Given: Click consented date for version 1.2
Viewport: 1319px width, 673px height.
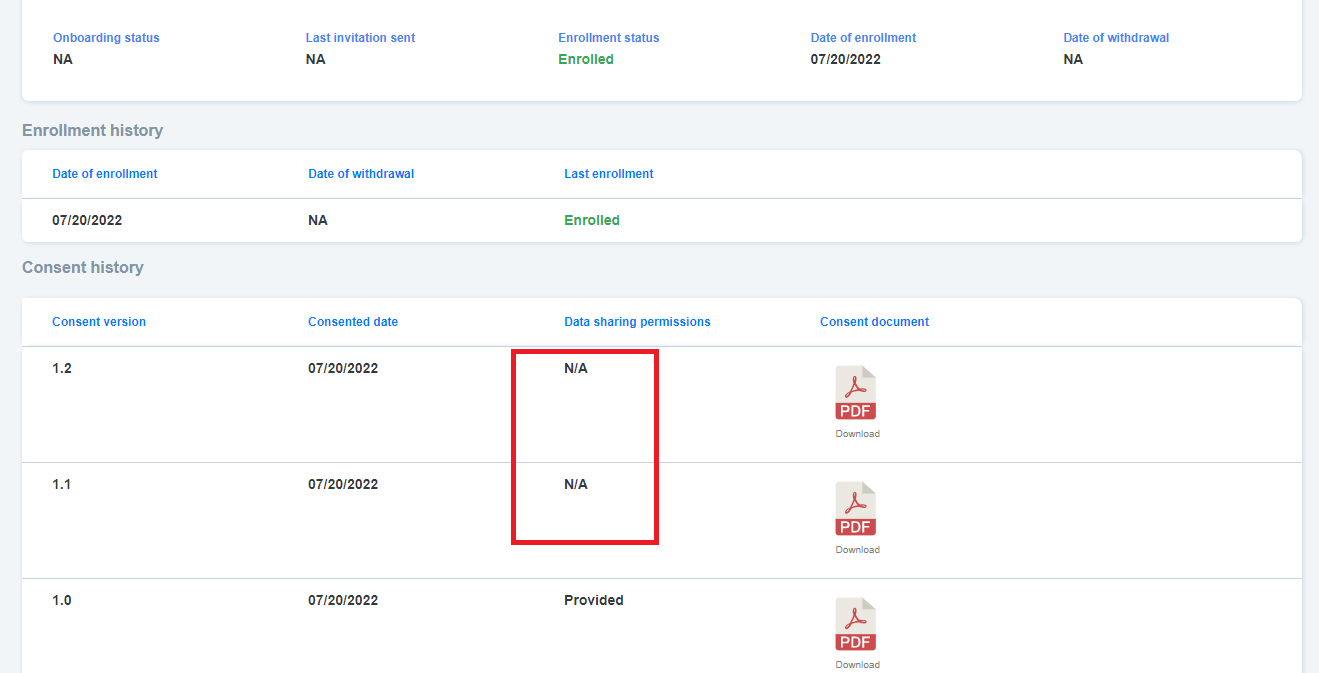Looking at the screenshot, I should click(343, 368).
